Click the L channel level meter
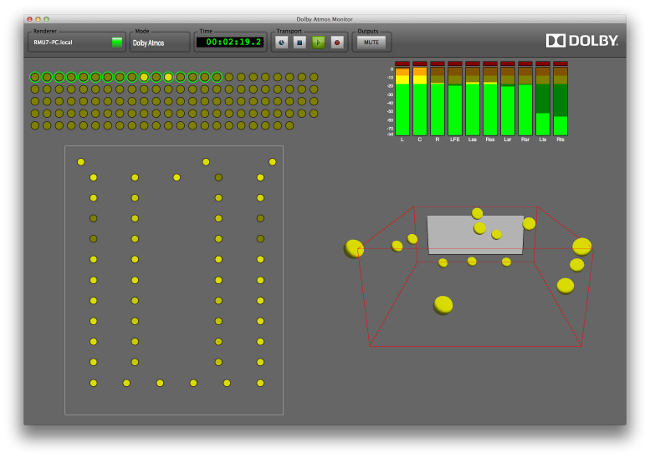 click(402, 101)
